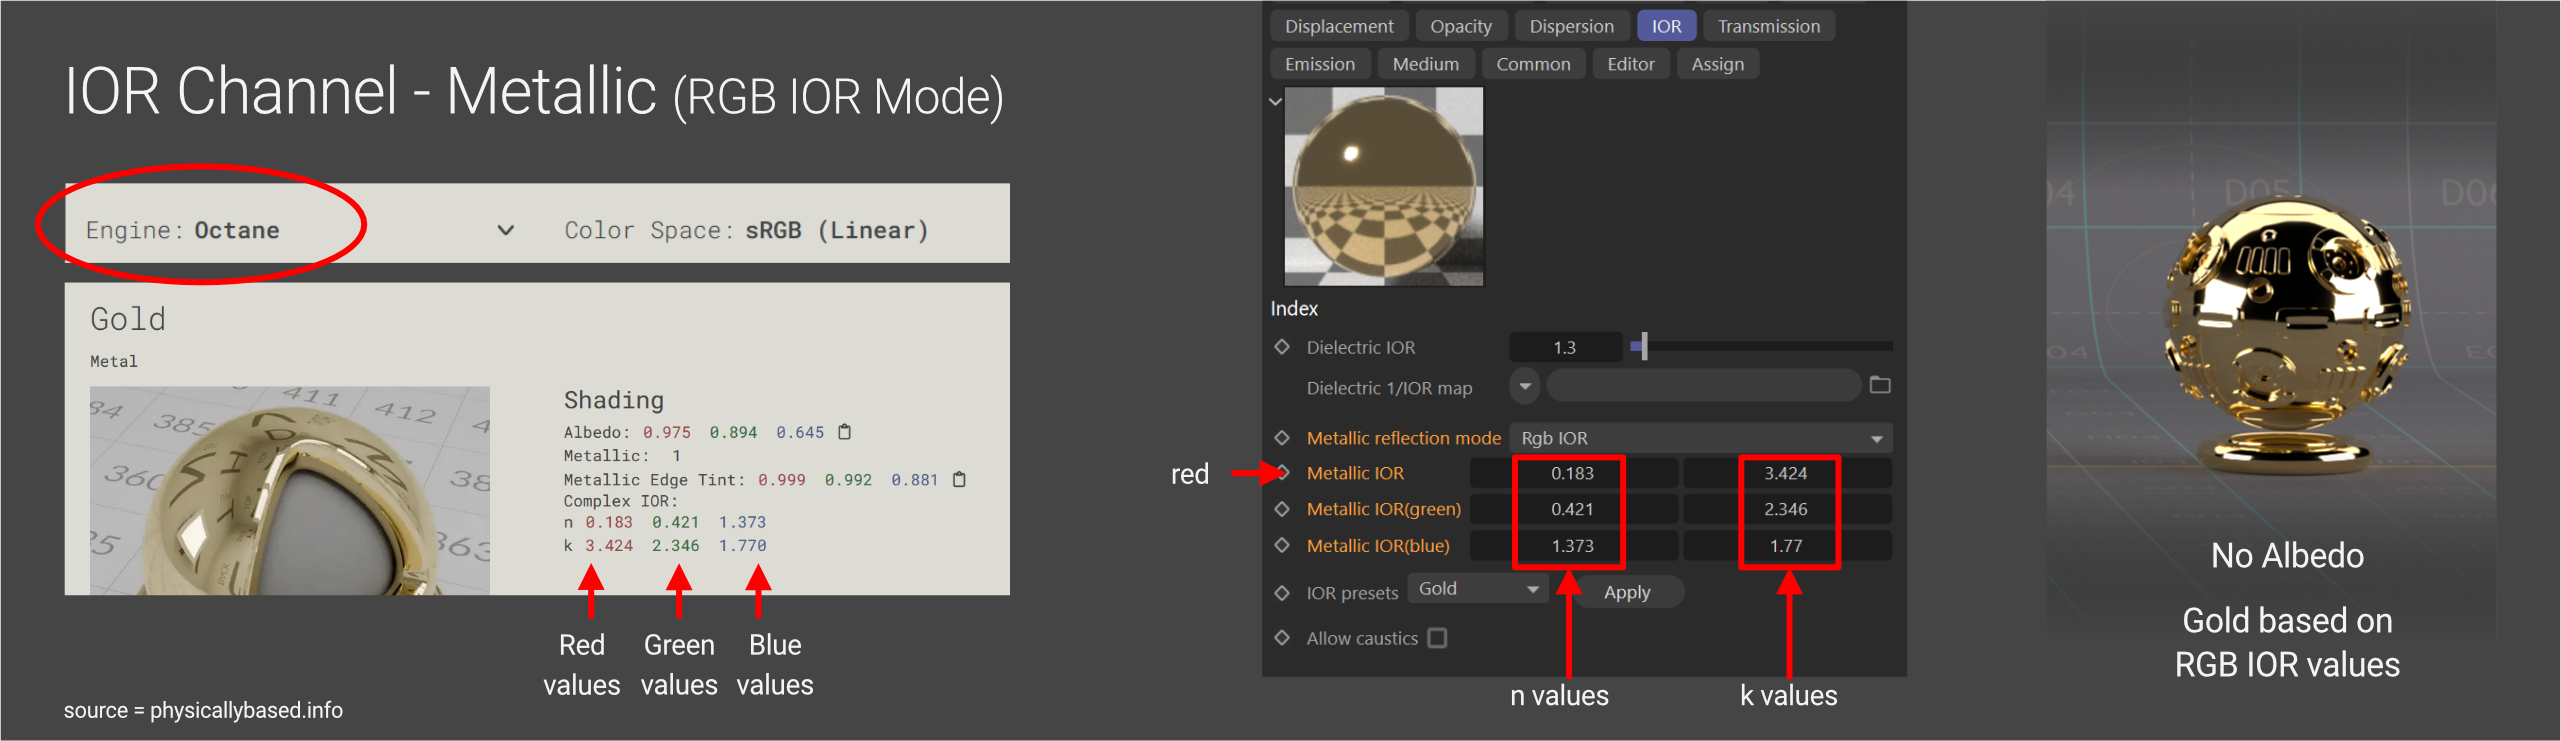Open folder icon for Dielectric 1/IOR map
This screenshot has height=741, width=2561.
pos(1880,386)
